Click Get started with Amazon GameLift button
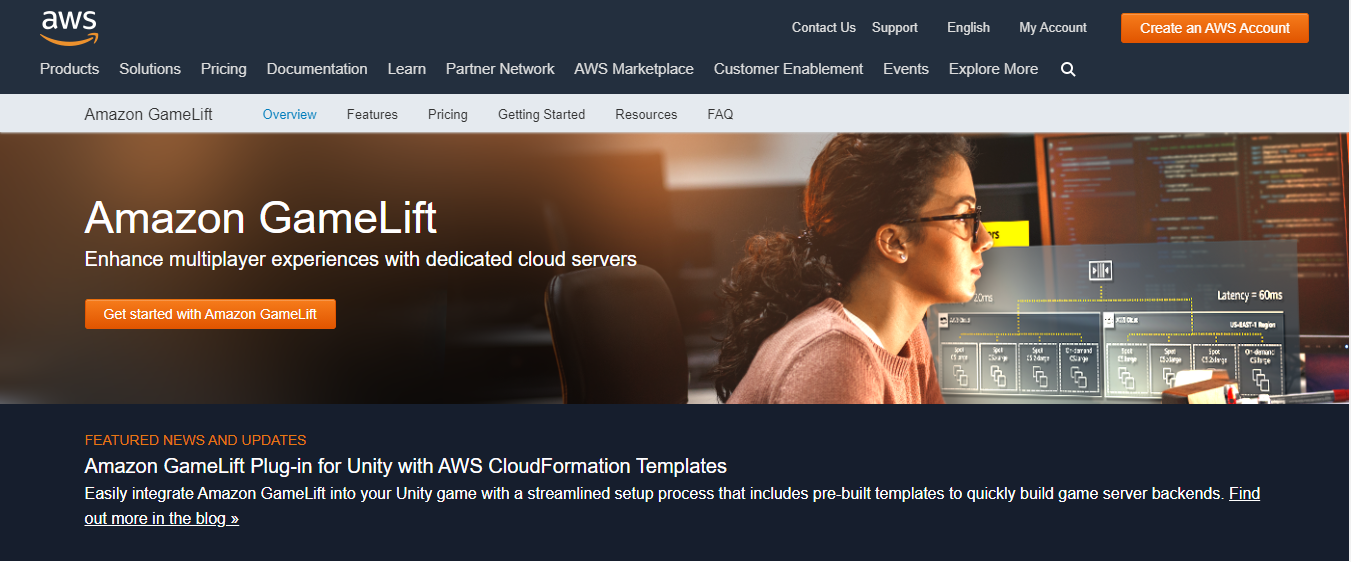This screenshot has height=562, width=1351. (x=210, y=314)
